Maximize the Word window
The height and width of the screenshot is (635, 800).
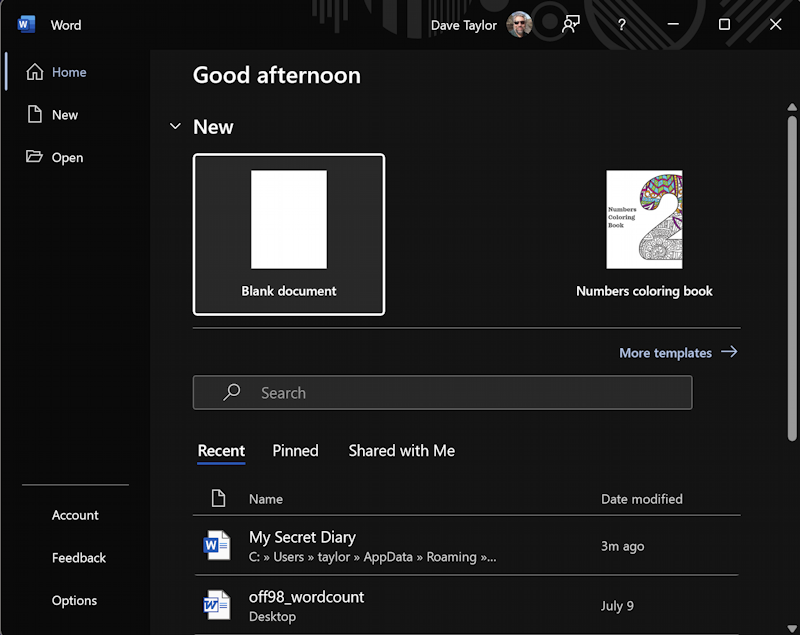pos(724,24)
